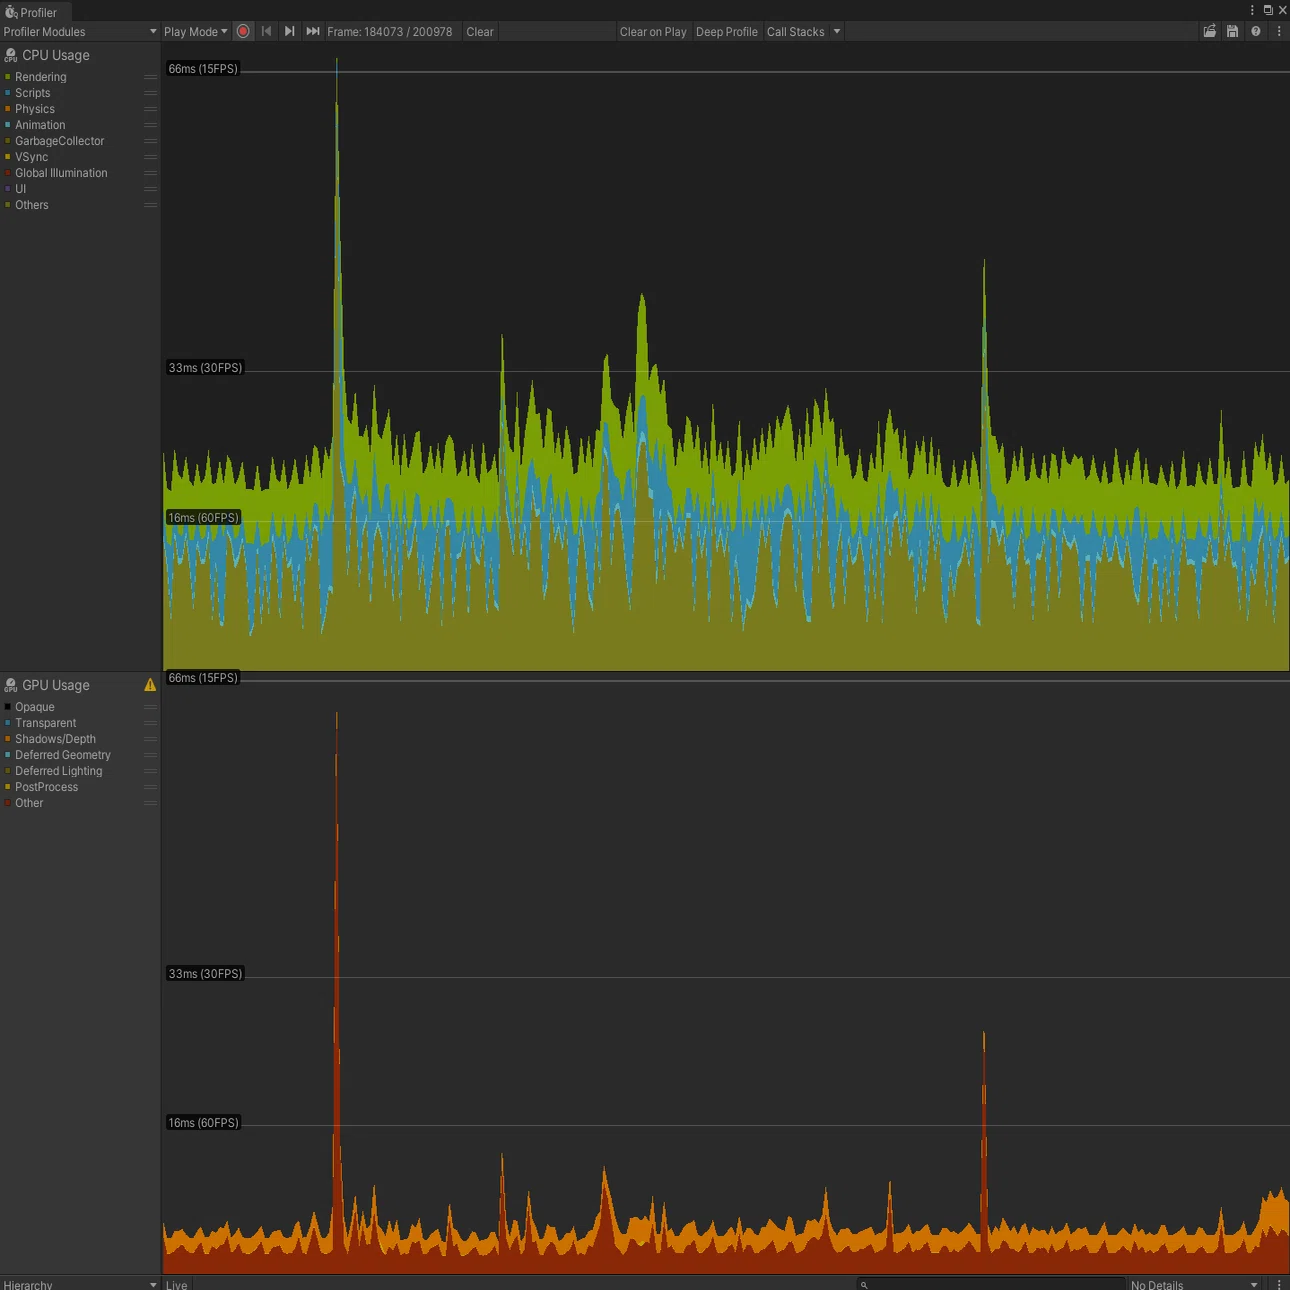Screen dimensions: 1290x1290
Task: Save profiler data icon
Action: [1232, 31]
